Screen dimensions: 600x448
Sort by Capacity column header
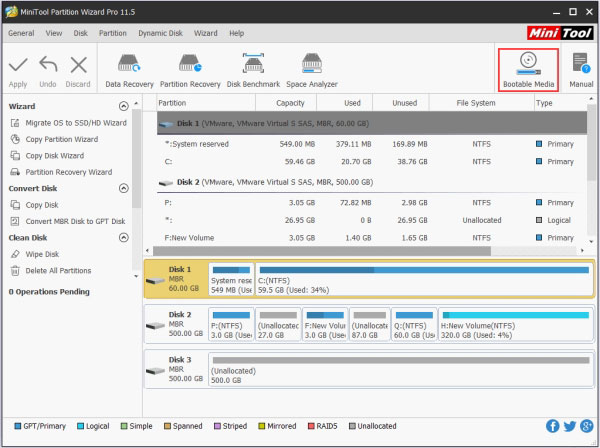(286, 103)
